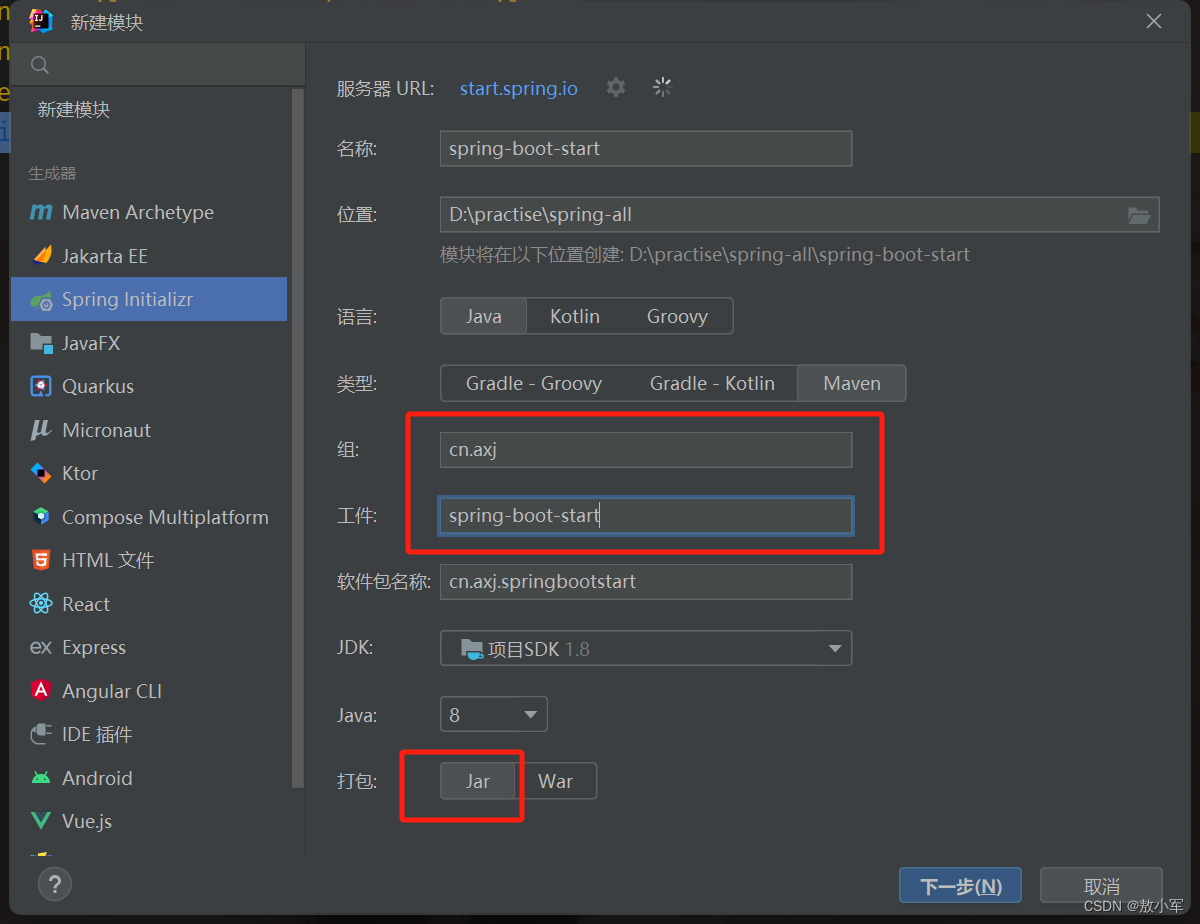Click the React atom icon
Screen dimensions: 1200x924
point(41,604)
